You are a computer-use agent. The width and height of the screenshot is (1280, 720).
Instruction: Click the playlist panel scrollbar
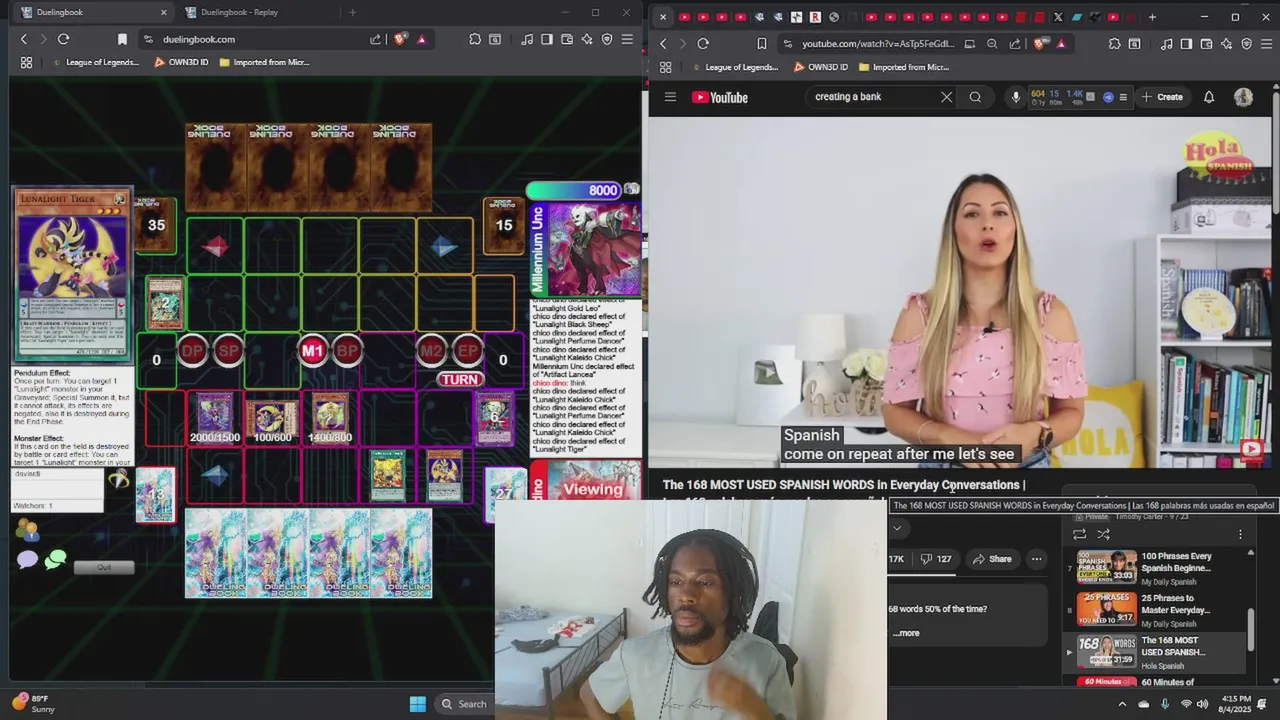pos(1251,628)
